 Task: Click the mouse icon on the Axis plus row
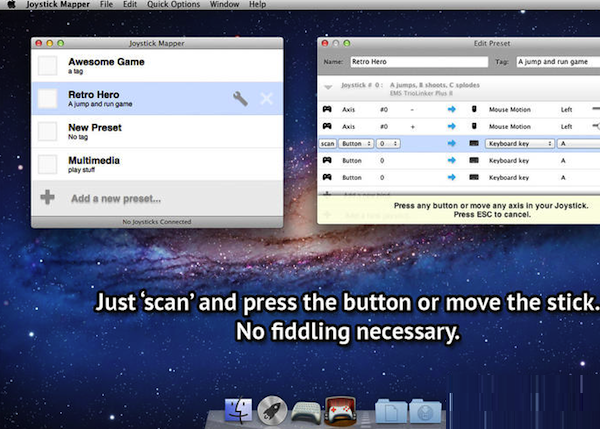pos(474,126)
